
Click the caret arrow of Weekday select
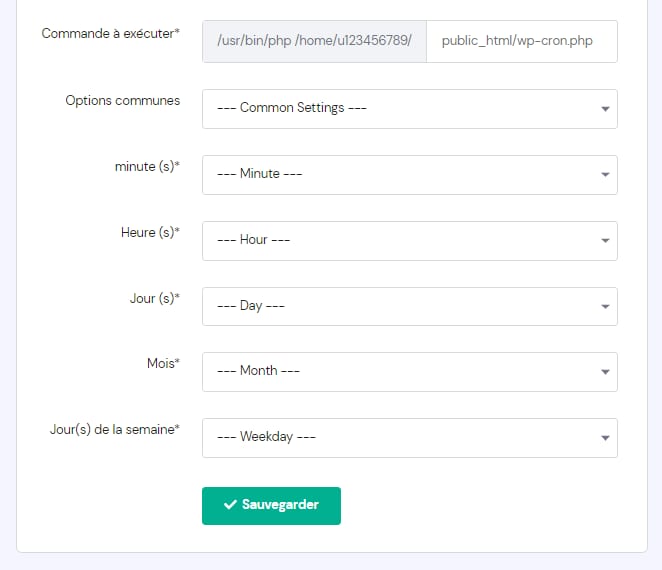[606, 438]
